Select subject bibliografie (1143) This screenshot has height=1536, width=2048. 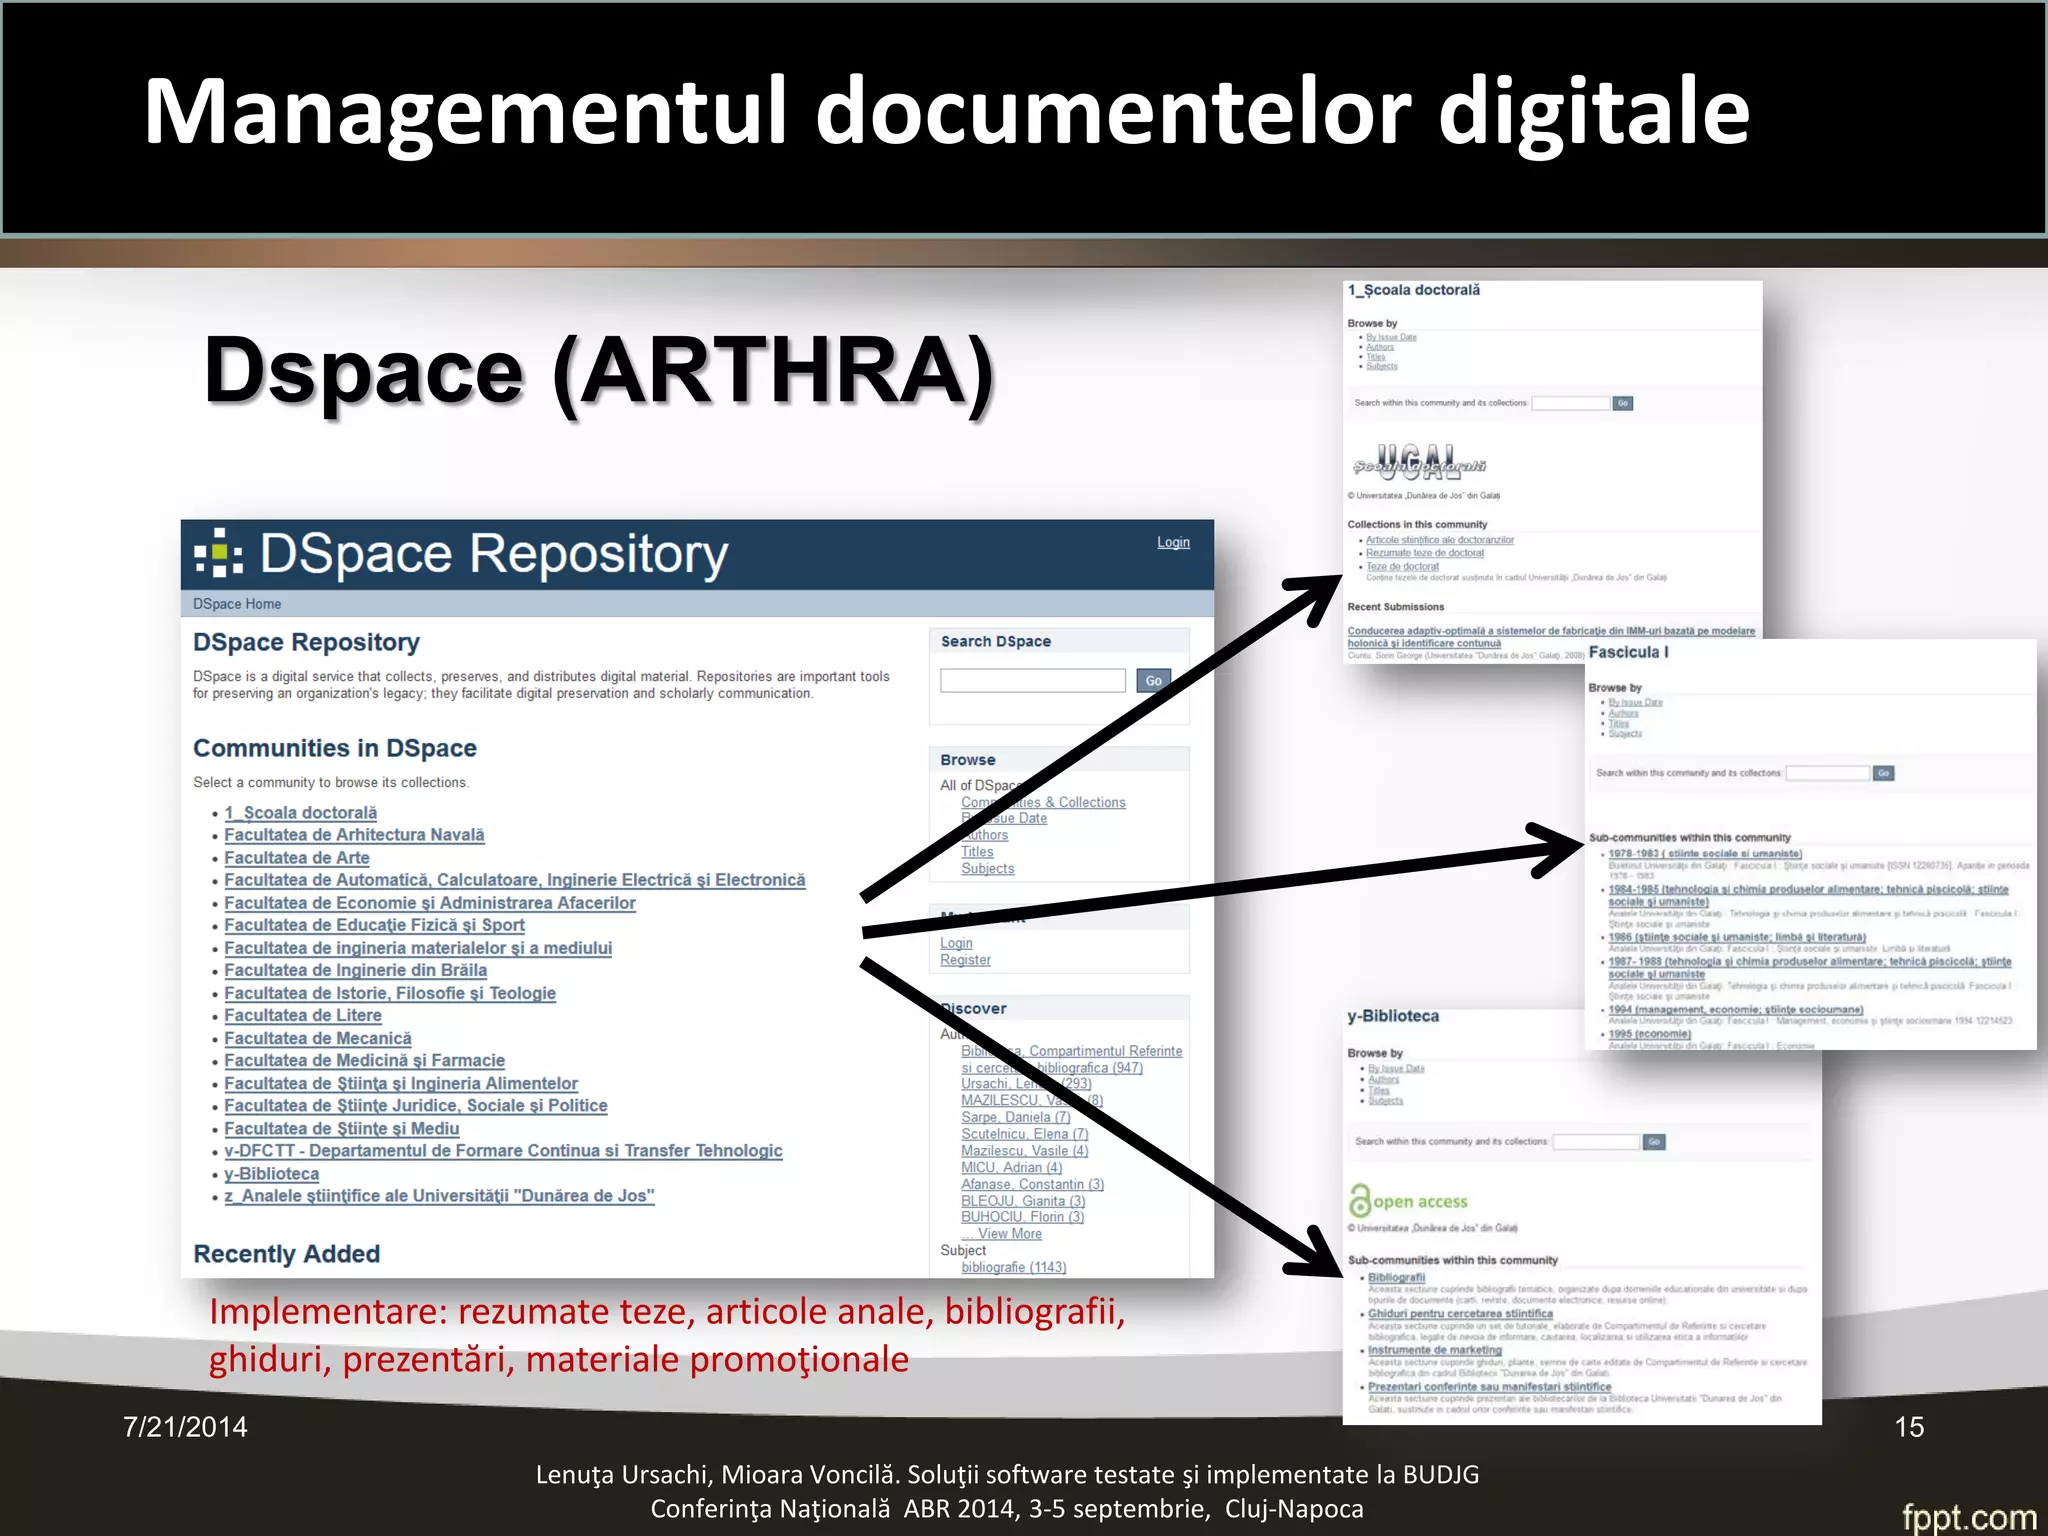coord(1014,1267)
